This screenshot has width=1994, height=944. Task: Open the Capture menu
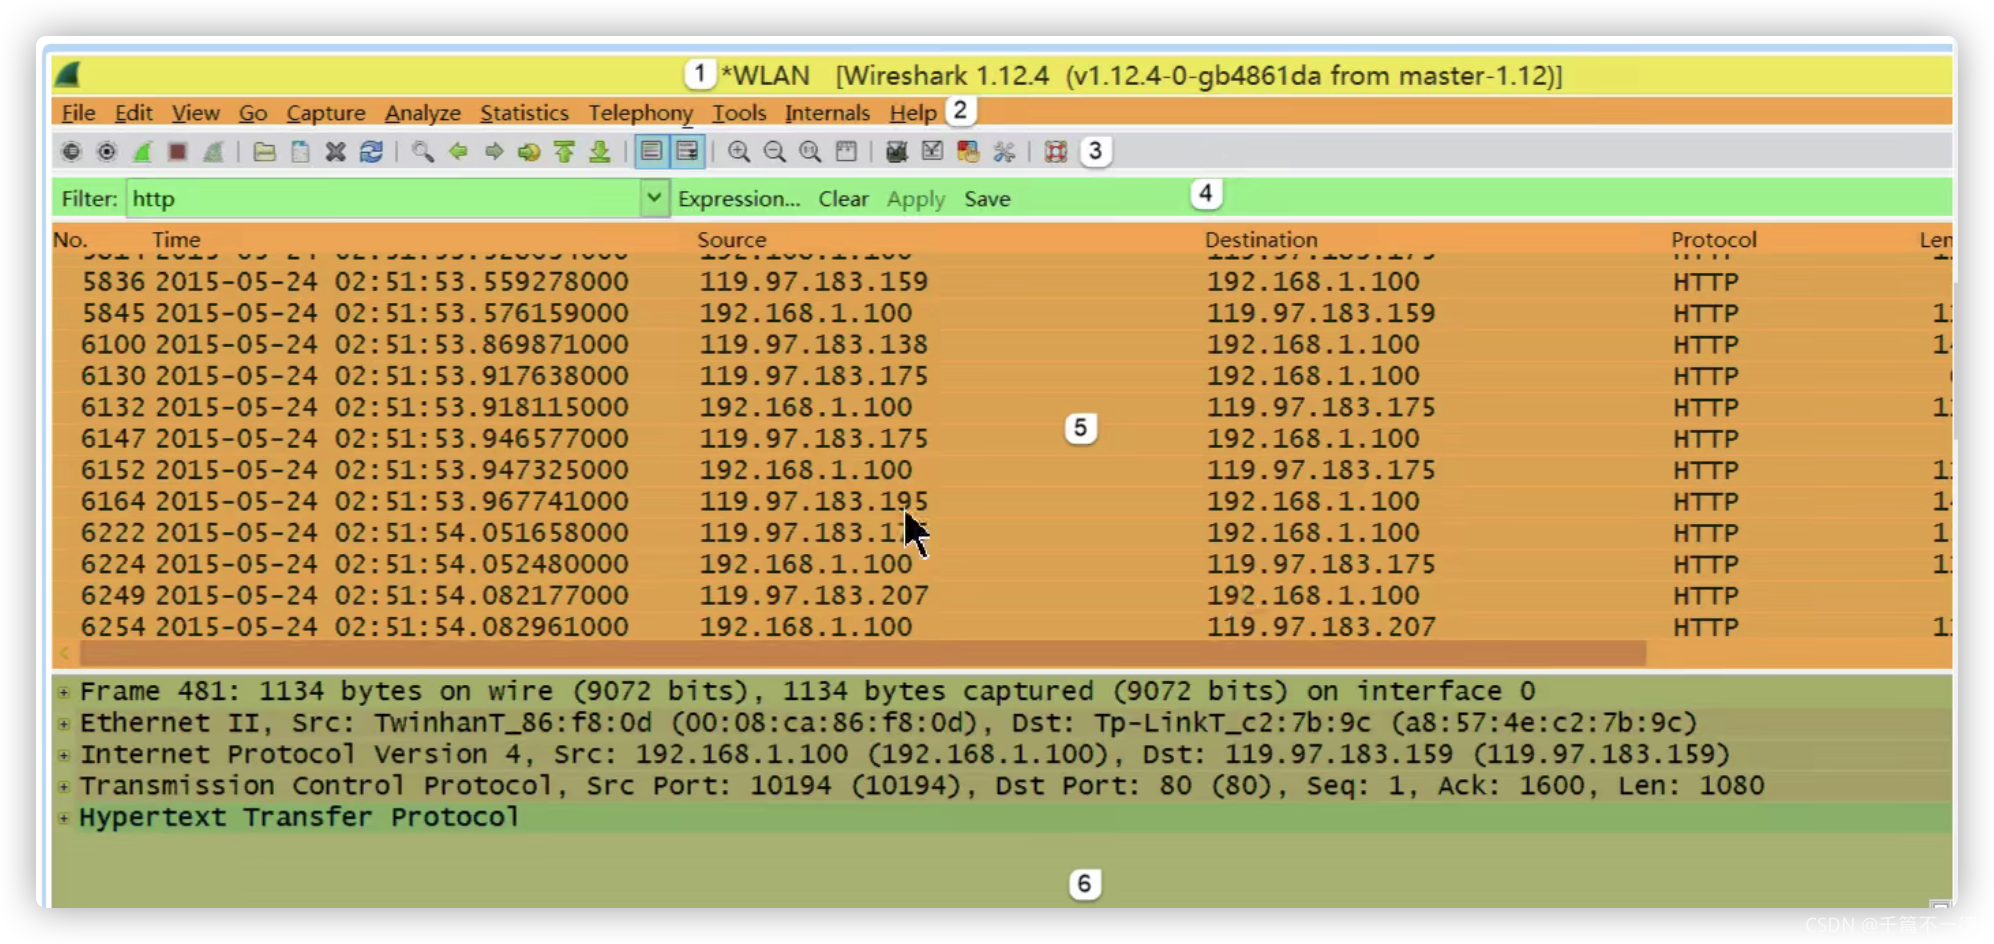326,113
